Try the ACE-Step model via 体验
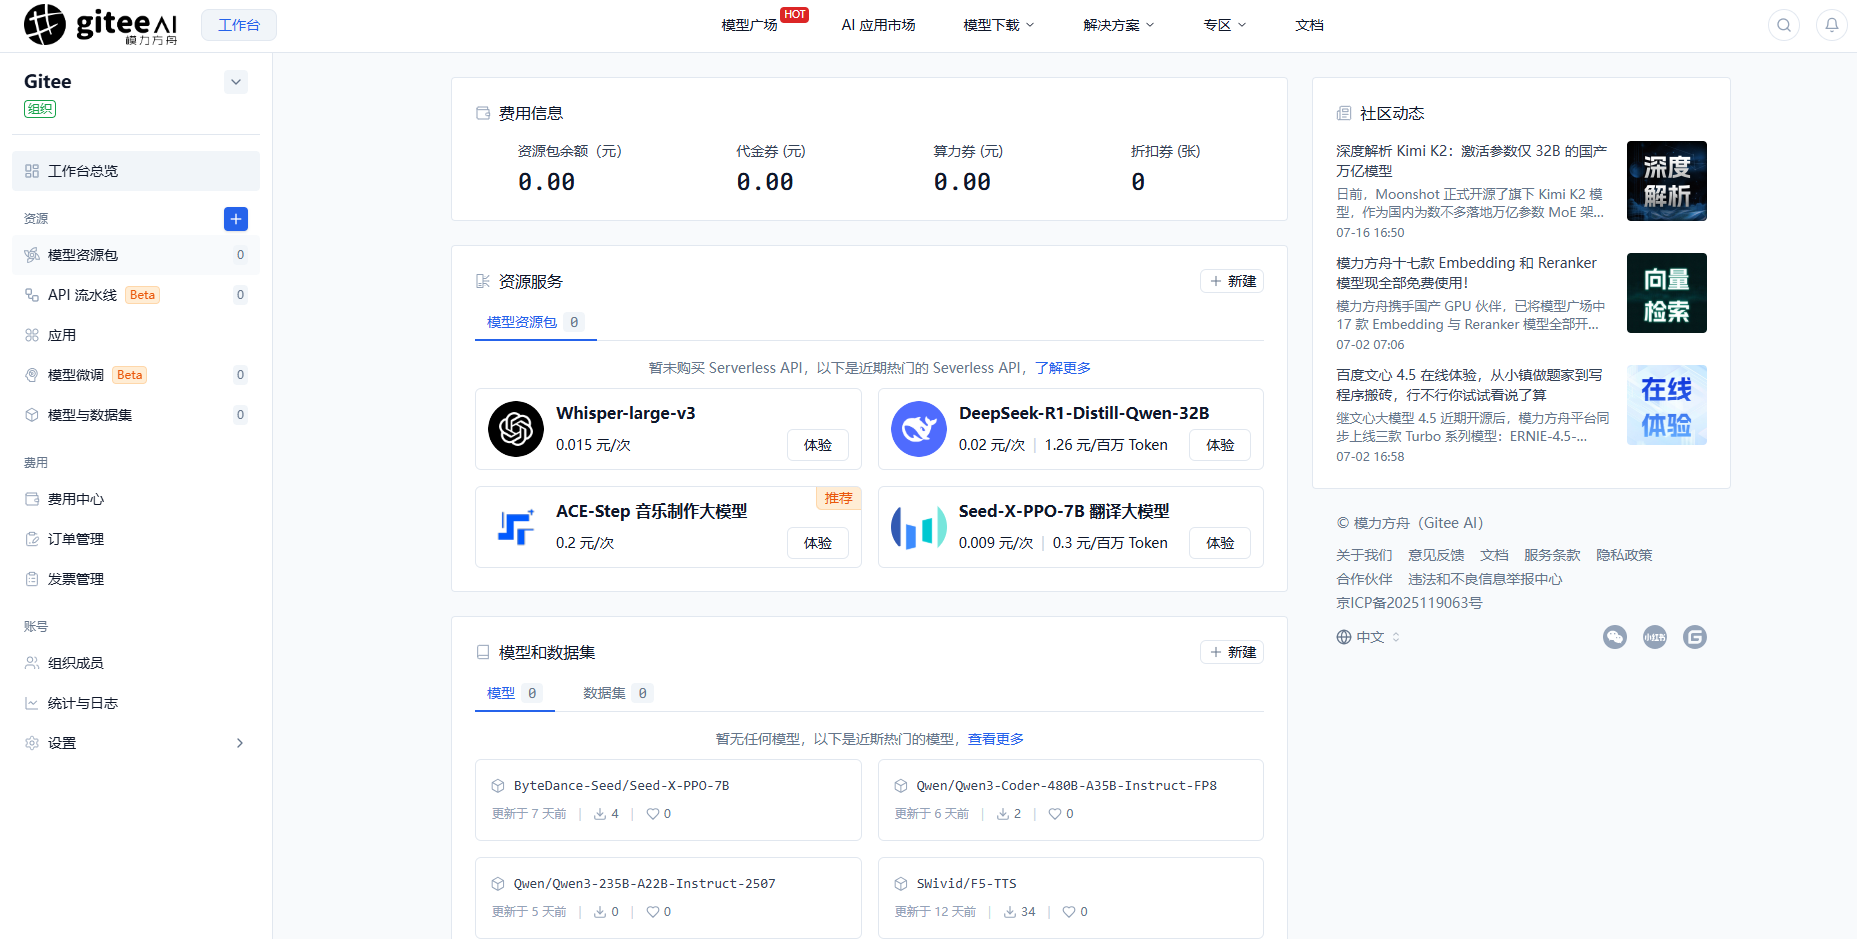1857x939 pixels. [x=818, y=543]
